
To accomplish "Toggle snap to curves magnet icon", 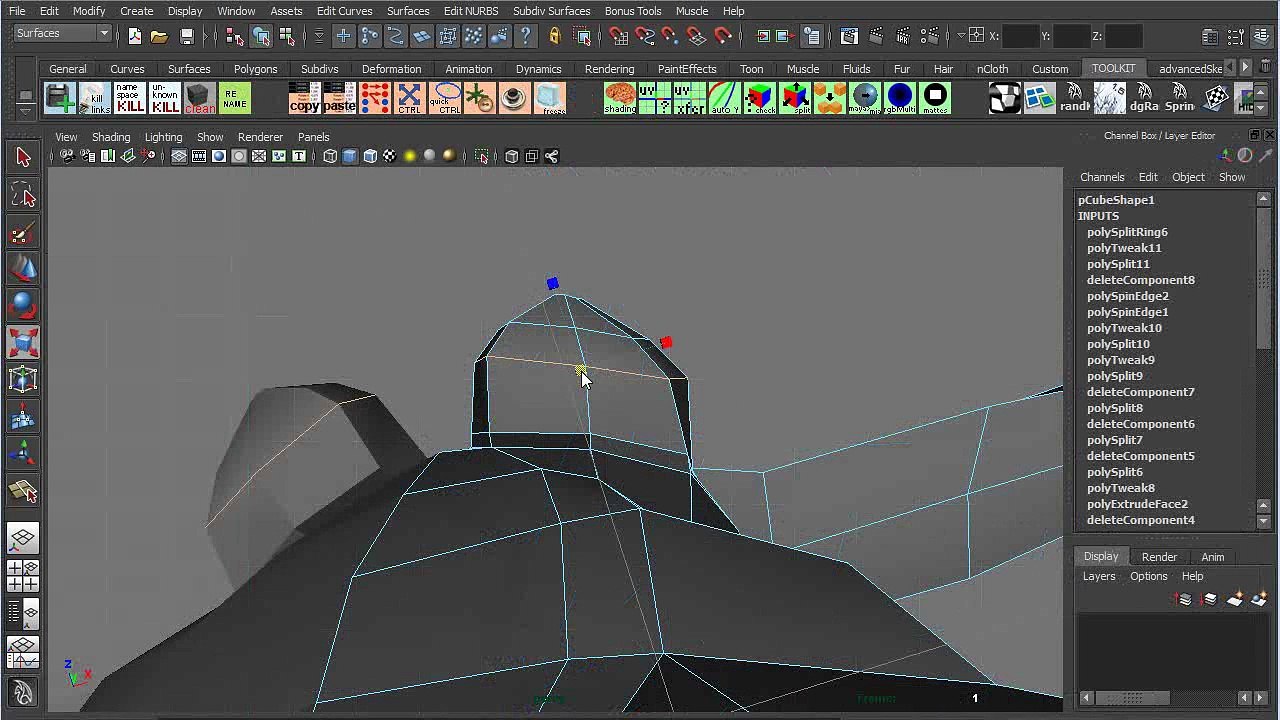I will (x=645, y=36).
